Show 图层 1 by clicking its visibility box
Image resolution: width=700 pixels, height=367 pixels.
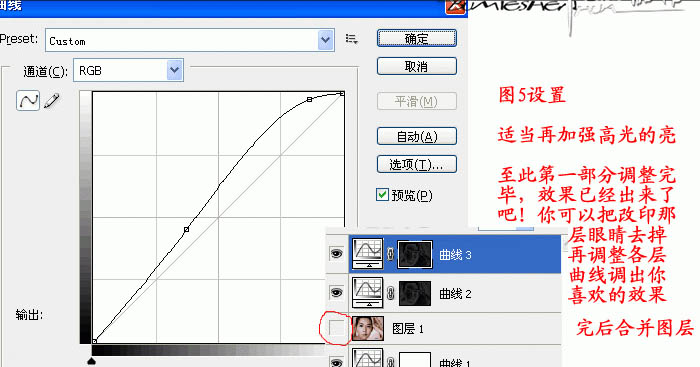click(337, 328)
